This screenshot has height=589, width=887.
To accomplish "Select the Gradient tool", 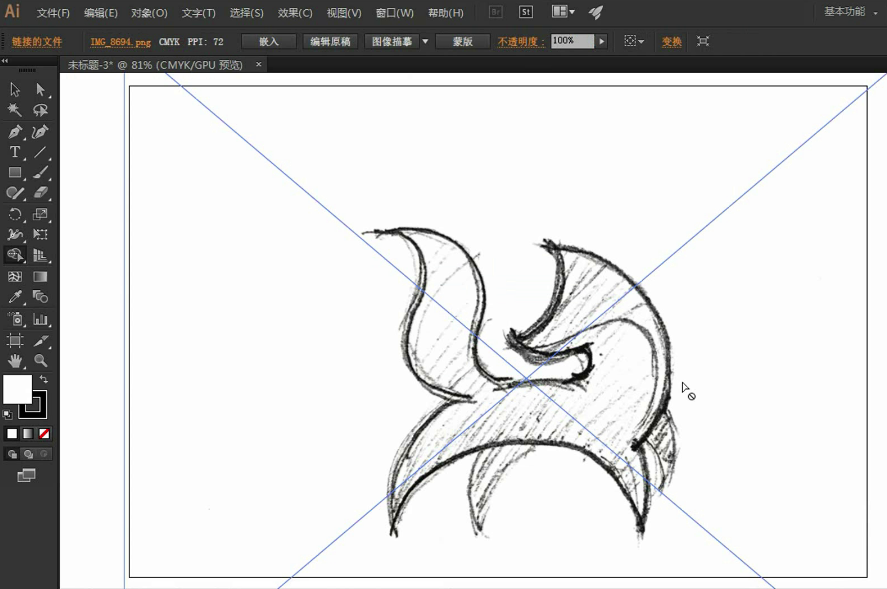I will pyautogui.click(x=40, y=277).
